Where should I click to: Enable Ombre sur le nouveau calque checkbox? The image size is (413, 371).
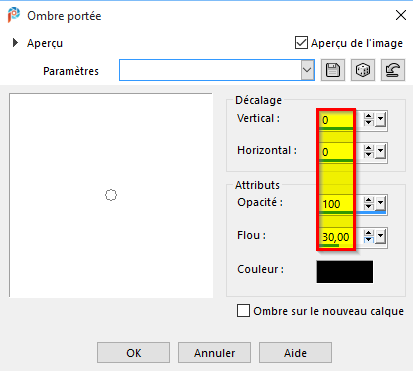(243, 311)
